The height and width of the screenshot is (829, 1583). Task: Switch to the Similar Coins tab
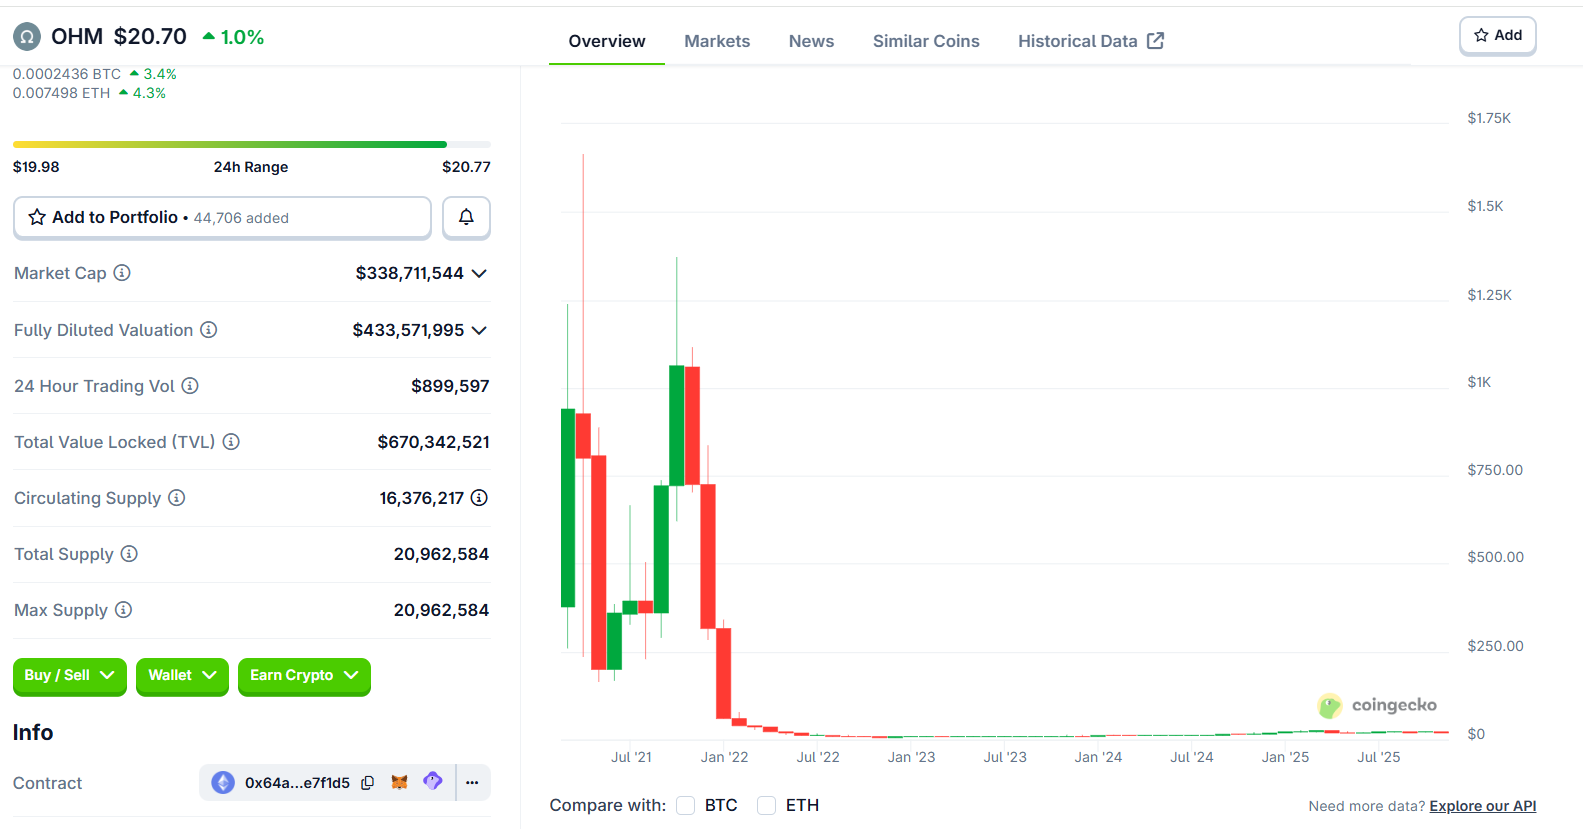[925, 41]
